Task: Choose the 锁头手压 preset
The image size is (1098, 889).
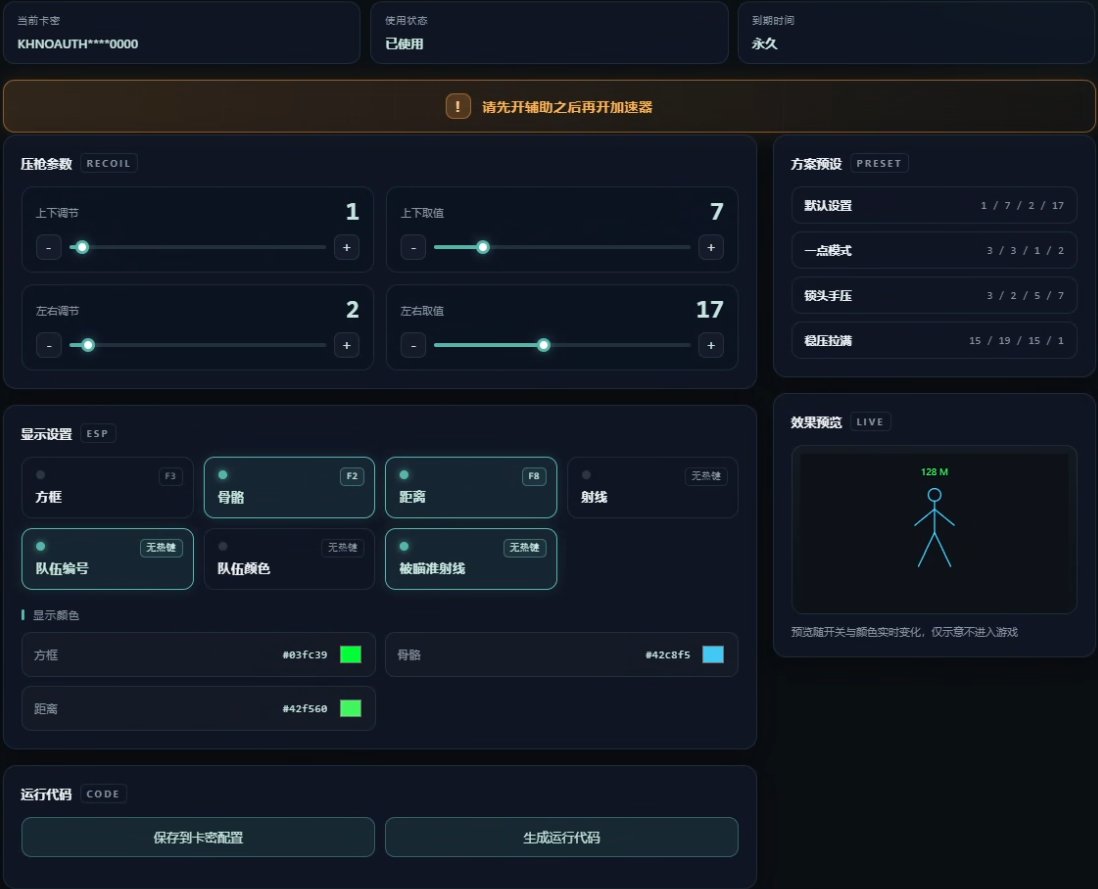Action: [933, 295]
